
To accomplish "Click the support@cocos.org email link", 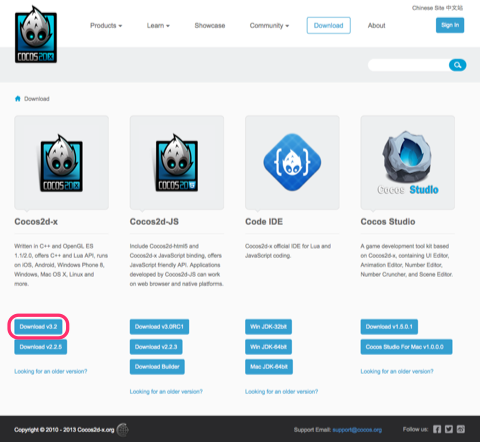I will point(357,430).
